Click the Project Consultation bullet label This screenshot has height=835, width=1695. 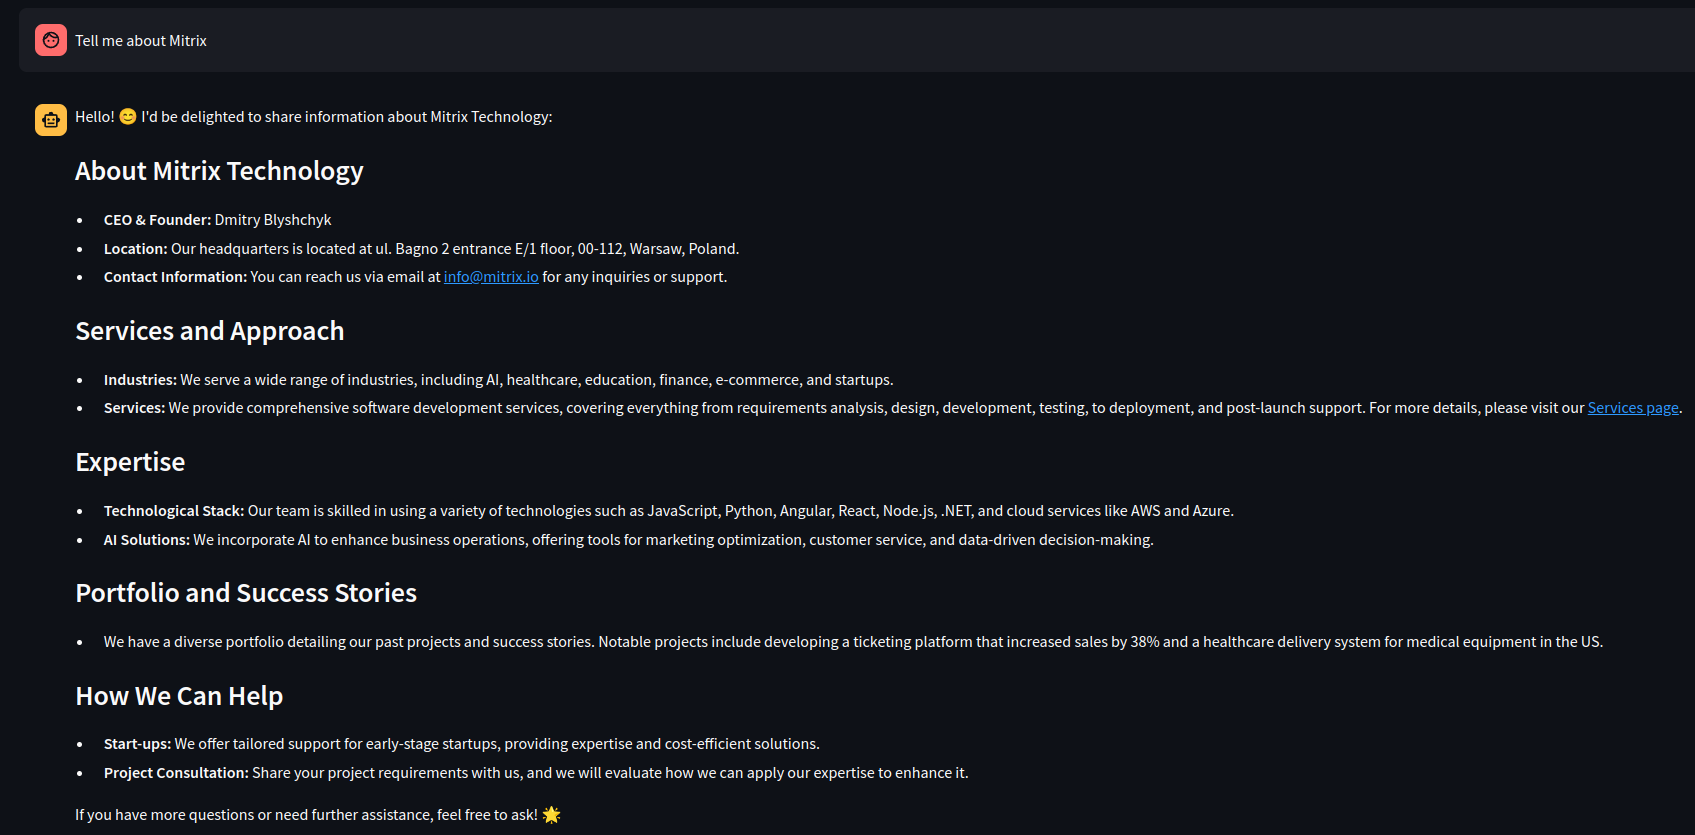176,773
